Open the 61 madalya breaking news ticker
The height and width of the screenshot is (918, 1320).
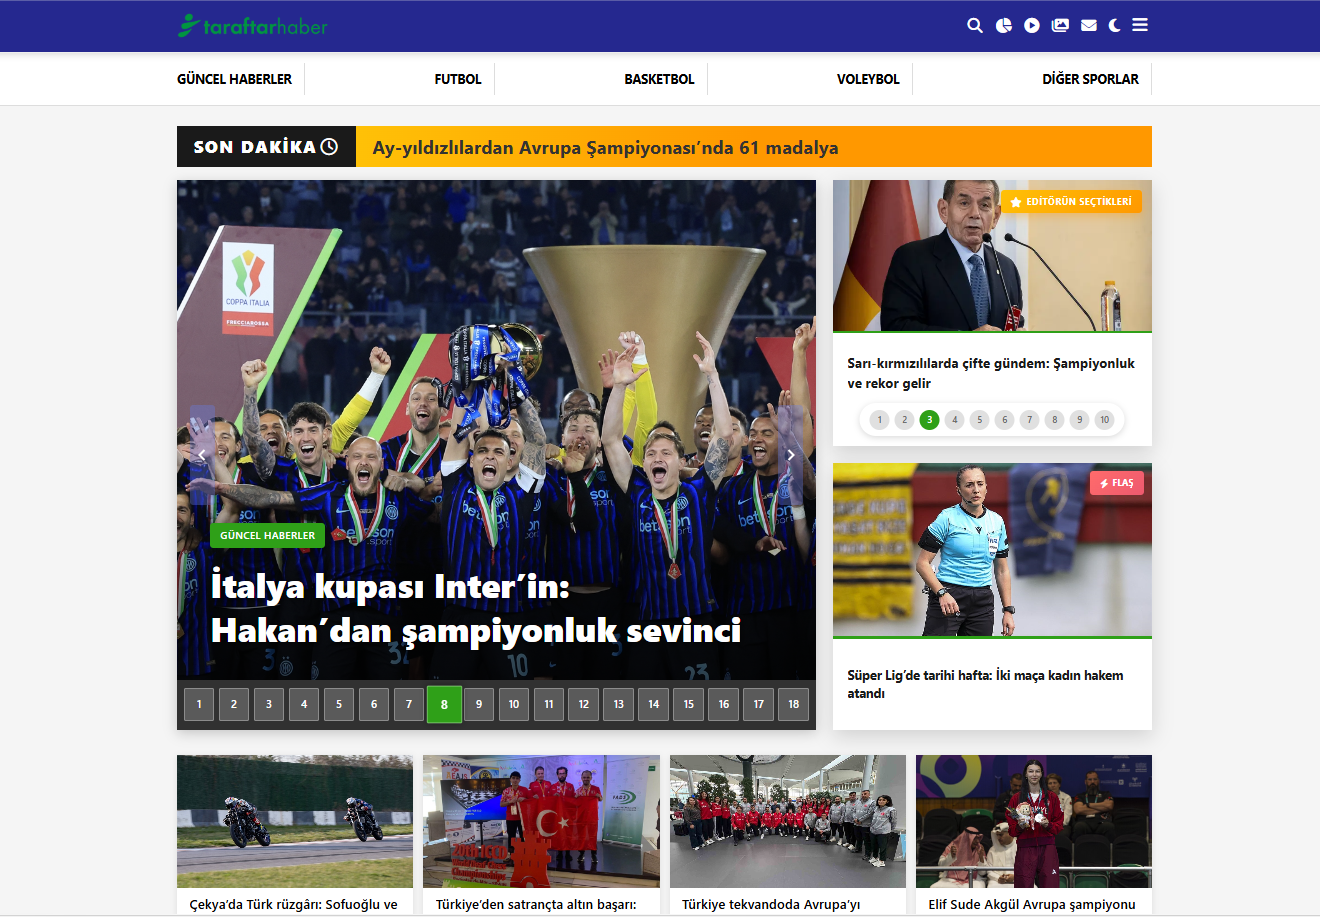pos(605,148)
